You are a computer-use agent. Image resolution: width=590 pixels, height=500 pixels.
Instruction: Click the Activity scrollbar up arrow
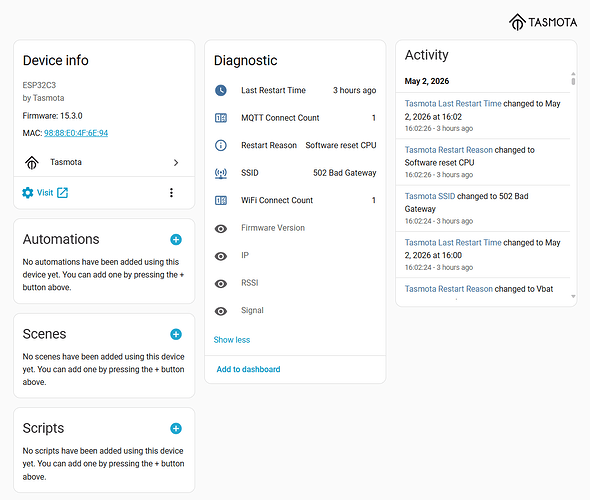573,74
